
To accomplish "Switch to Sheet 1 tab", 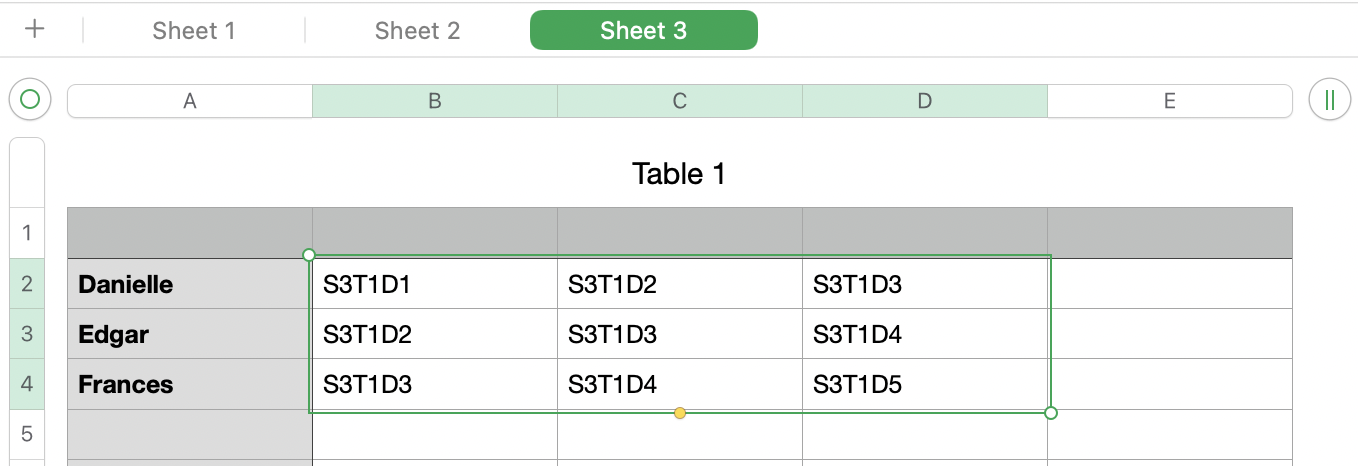I will point(194,30).
